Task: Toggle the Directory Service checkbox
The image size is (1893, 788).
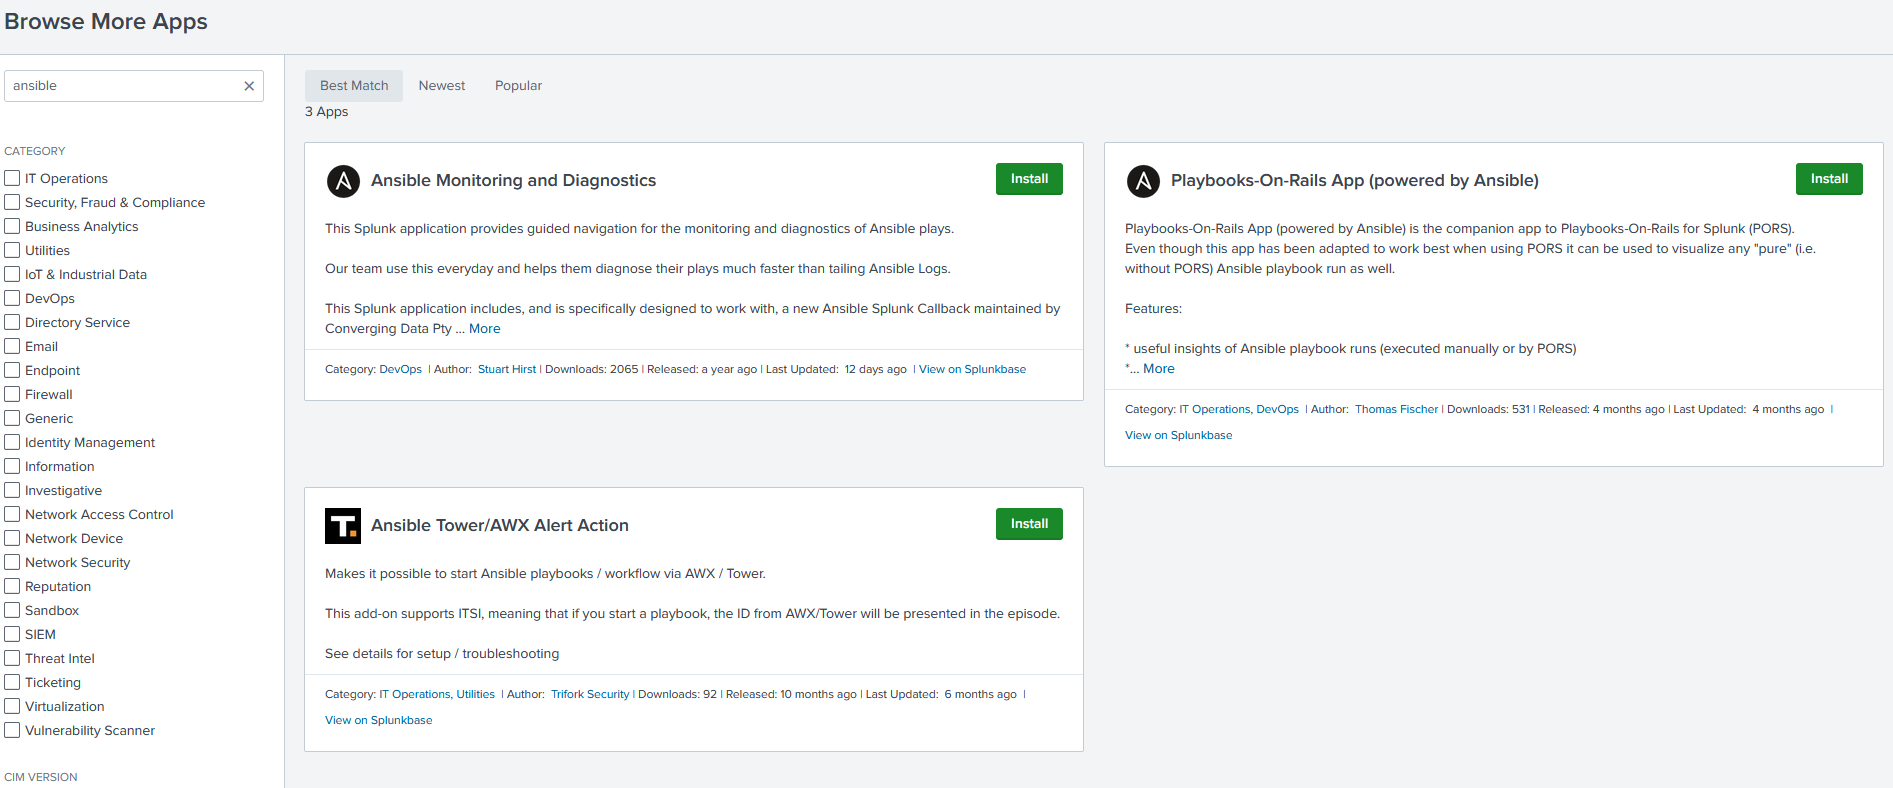Action: click(x=12, y=322)
